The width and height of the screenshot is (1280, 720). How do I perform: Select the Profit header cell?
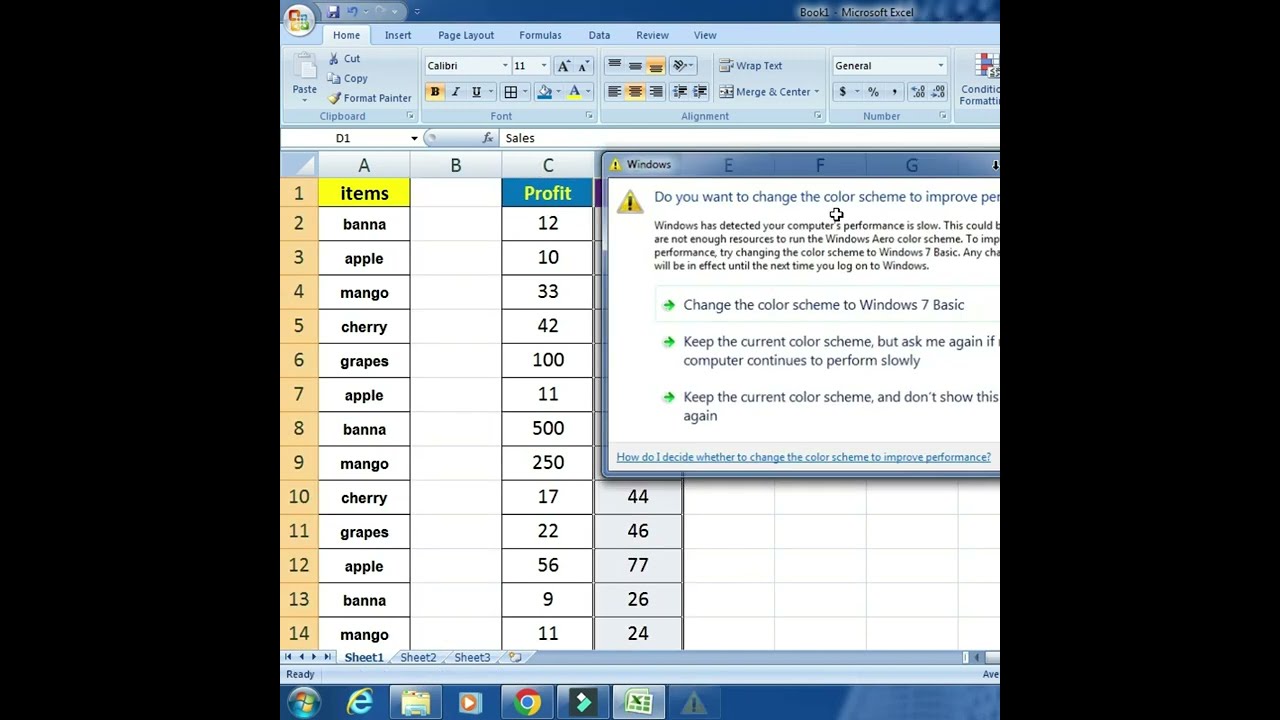tap(547, 193)
